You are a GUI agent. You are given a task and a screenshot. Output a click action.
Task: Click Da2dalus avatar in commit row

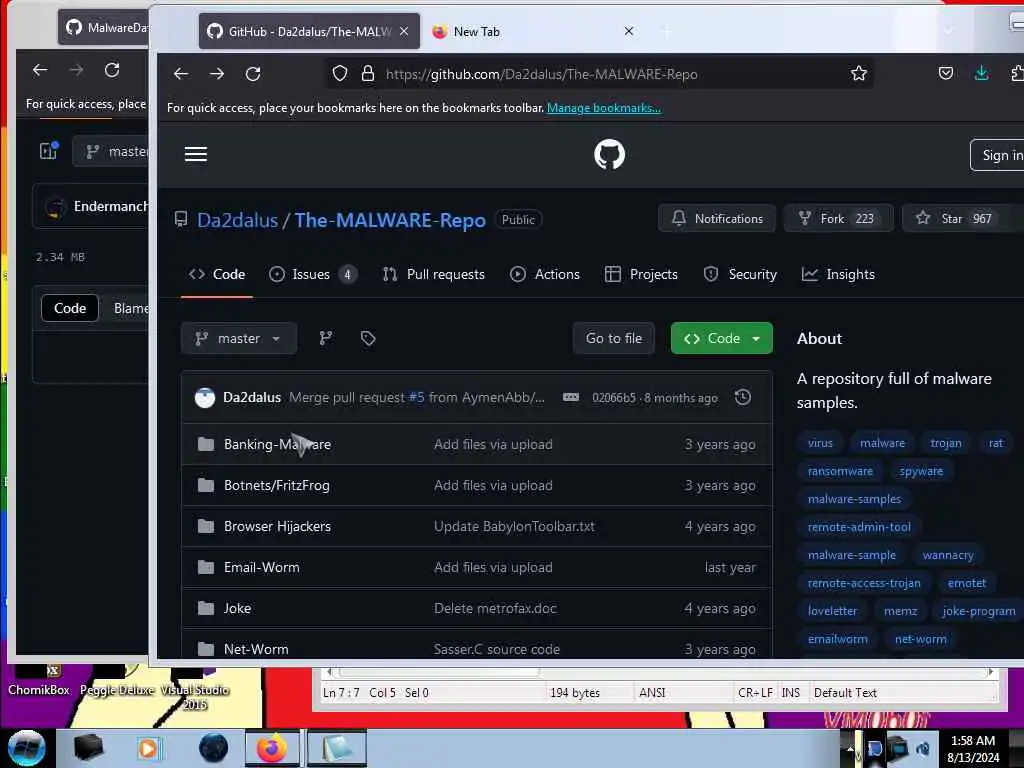pyautogui.click(x=205, y=398)
